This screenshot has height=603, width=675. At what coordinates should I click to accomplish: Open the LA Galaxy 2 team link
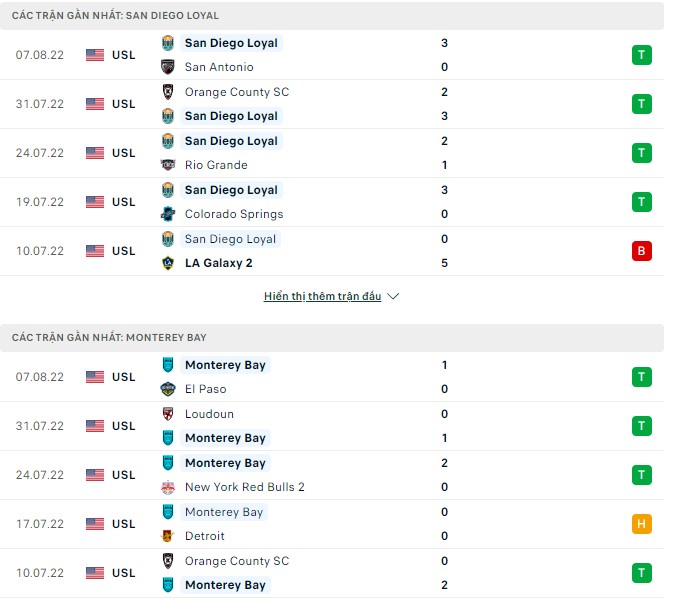[218, 263]
